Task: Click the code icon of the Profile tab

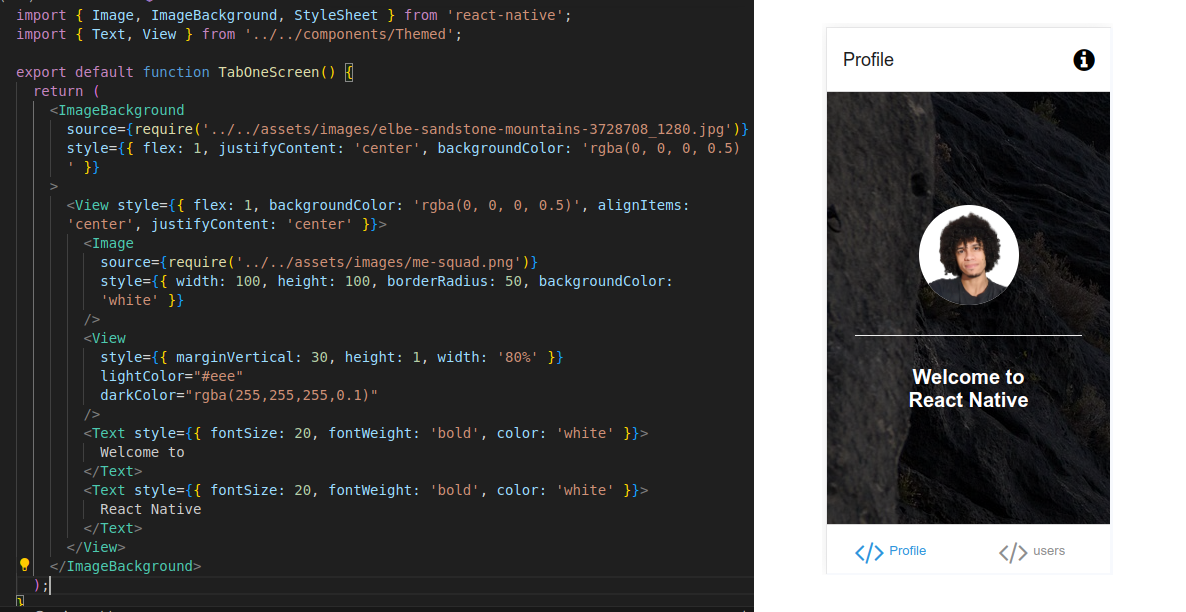Action: pyautogui.click(x=869, y=552)
